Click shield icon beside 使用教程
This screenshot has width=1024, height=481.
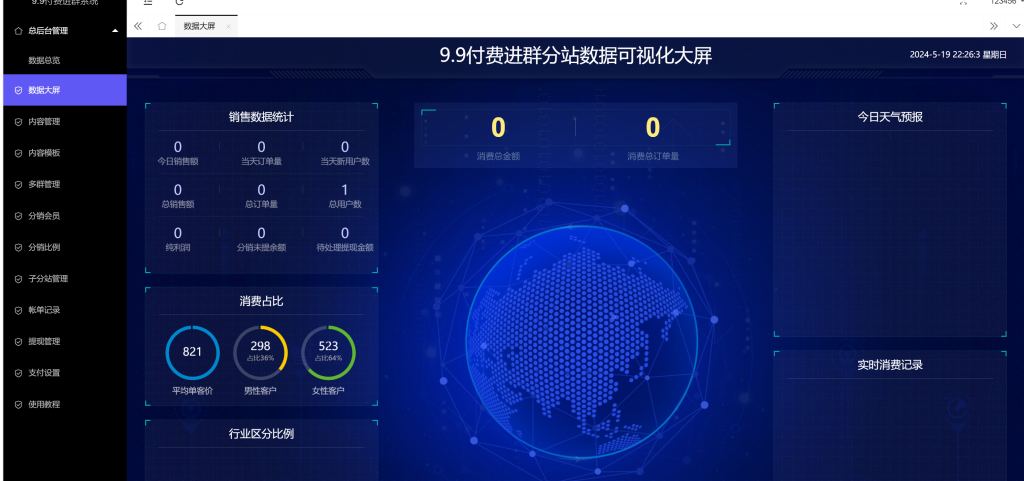tap(18, 404)
